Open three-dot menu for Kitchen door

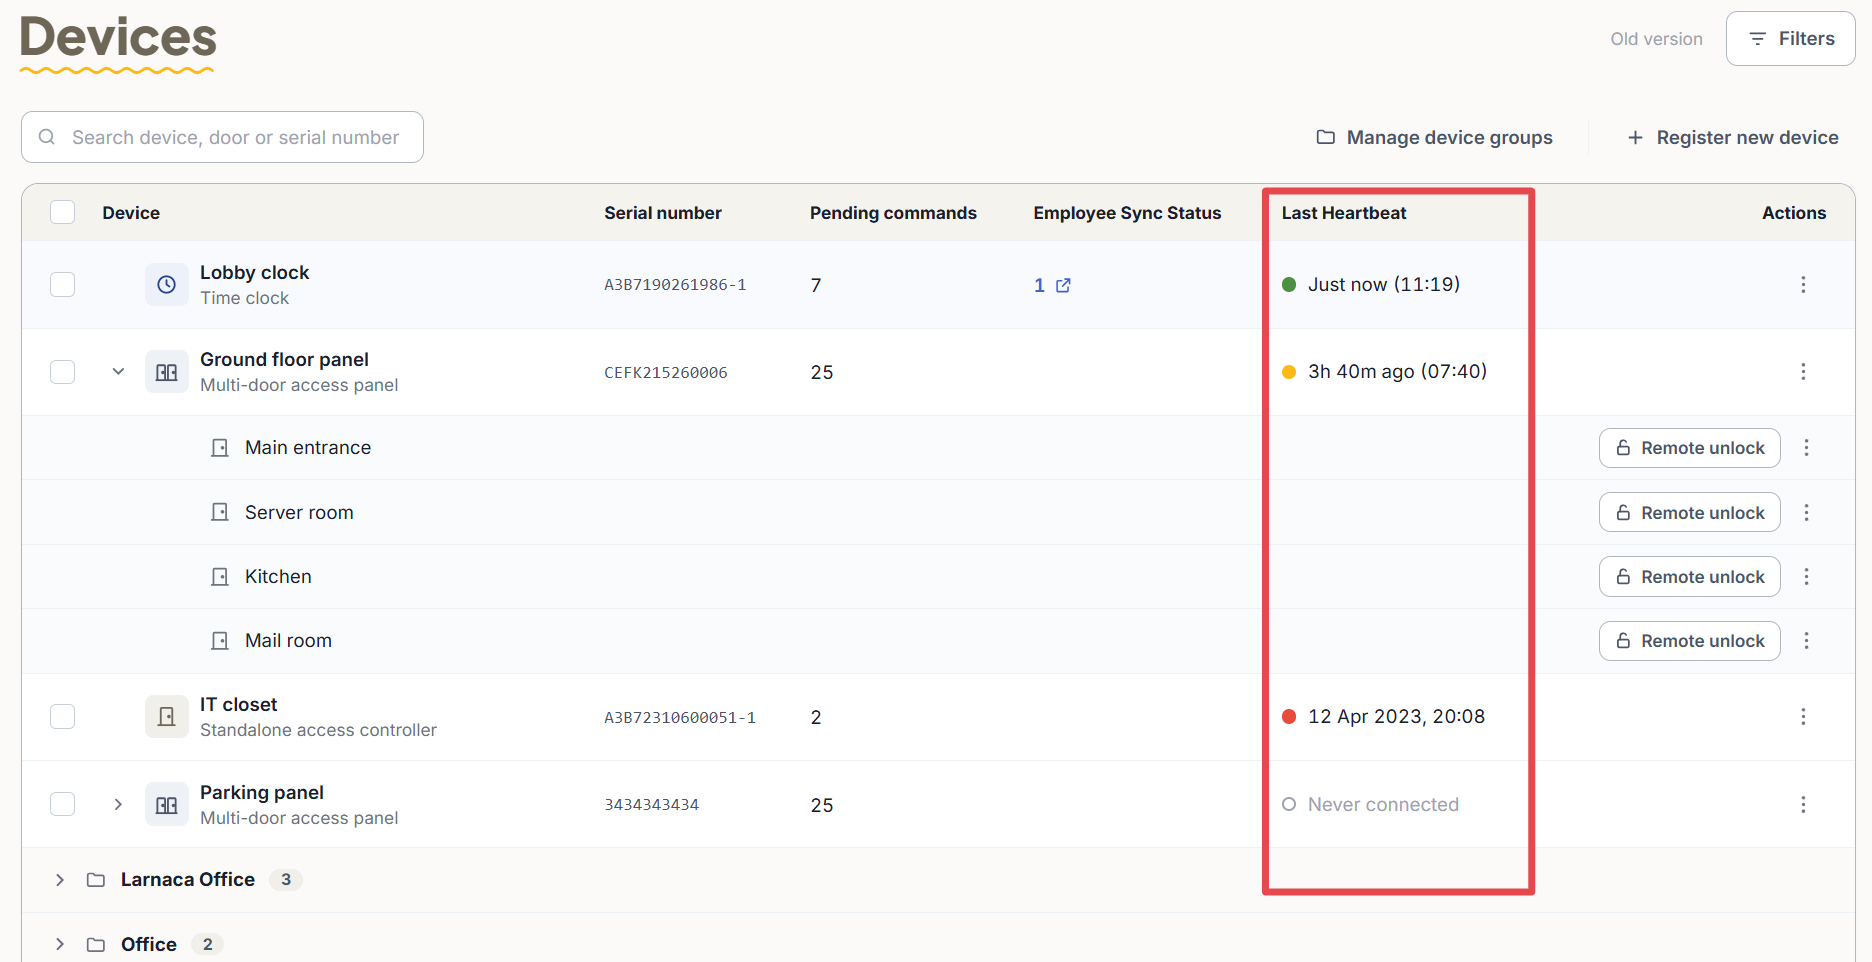coord(1806,577)
